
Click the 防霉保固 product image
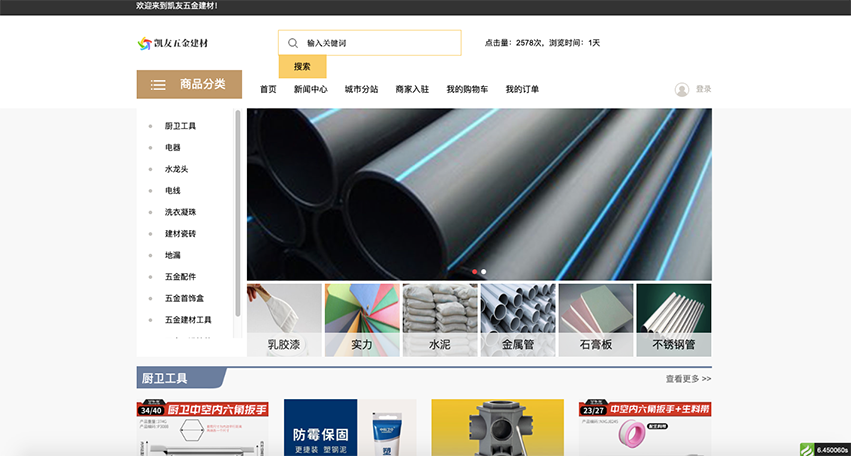350,428
